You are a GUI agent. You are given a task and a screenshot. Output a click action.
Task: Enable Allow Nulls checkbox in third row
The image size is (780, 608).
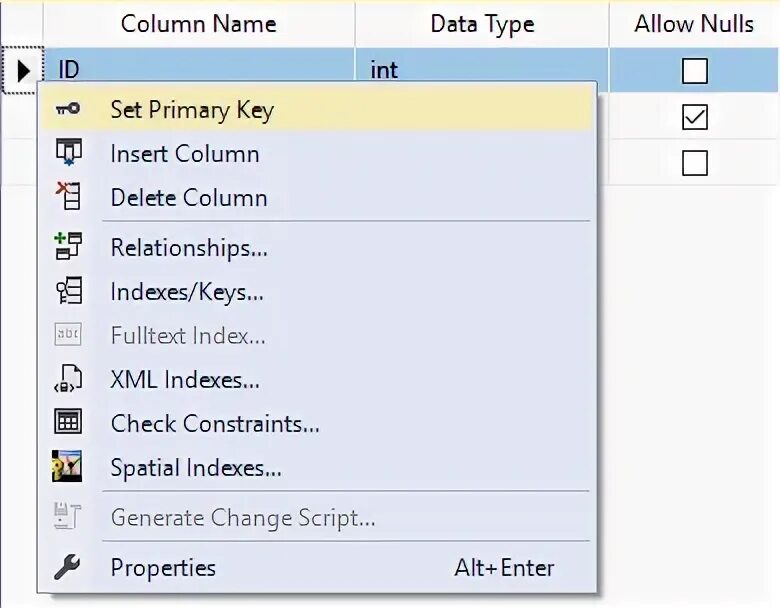(694, 162)
